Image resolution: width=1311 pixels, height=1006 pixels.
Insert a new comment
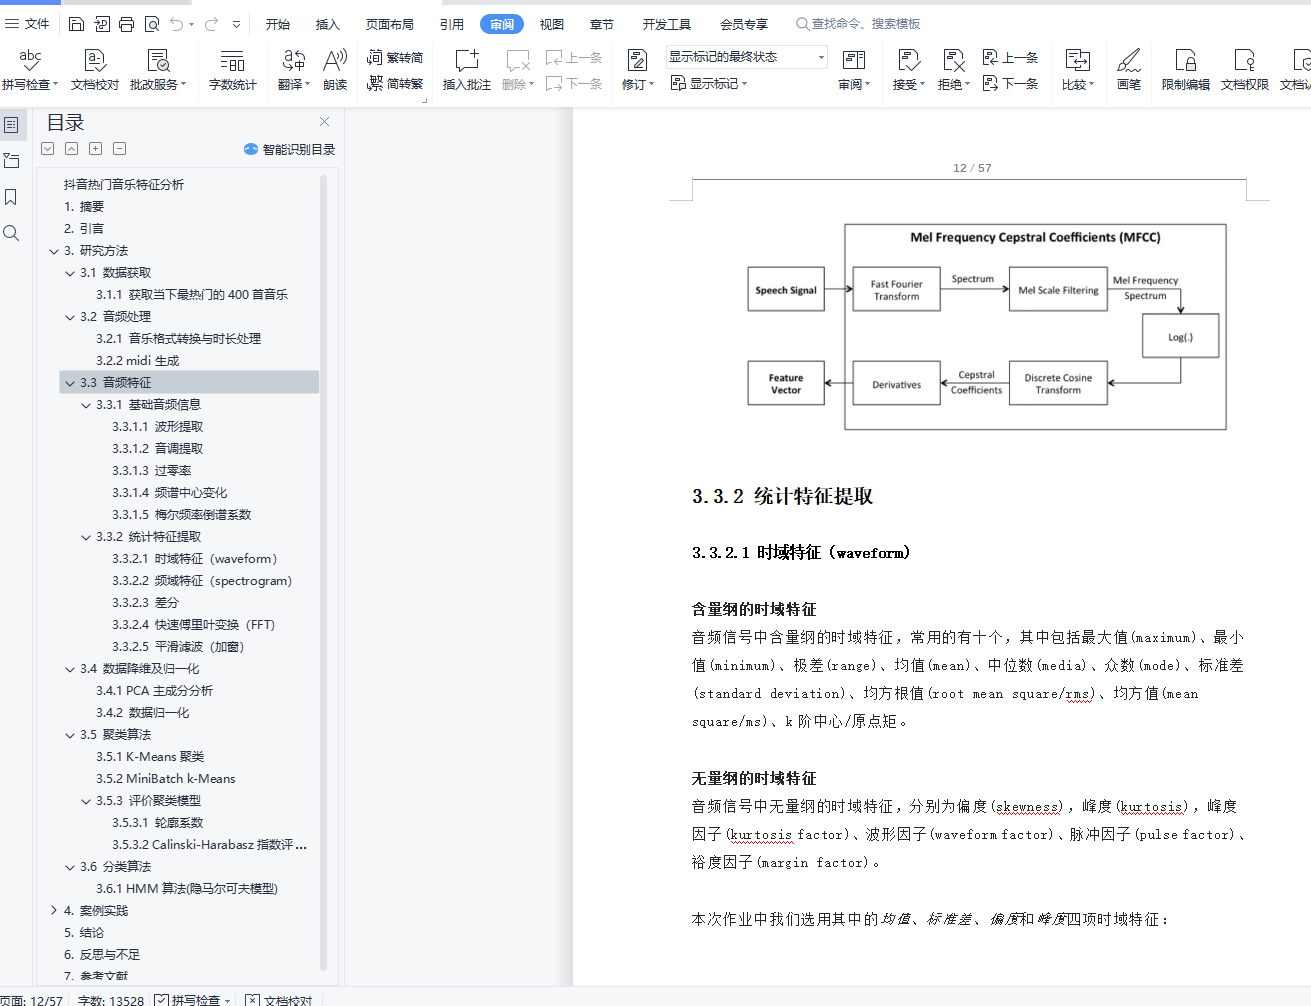(466, 70)
